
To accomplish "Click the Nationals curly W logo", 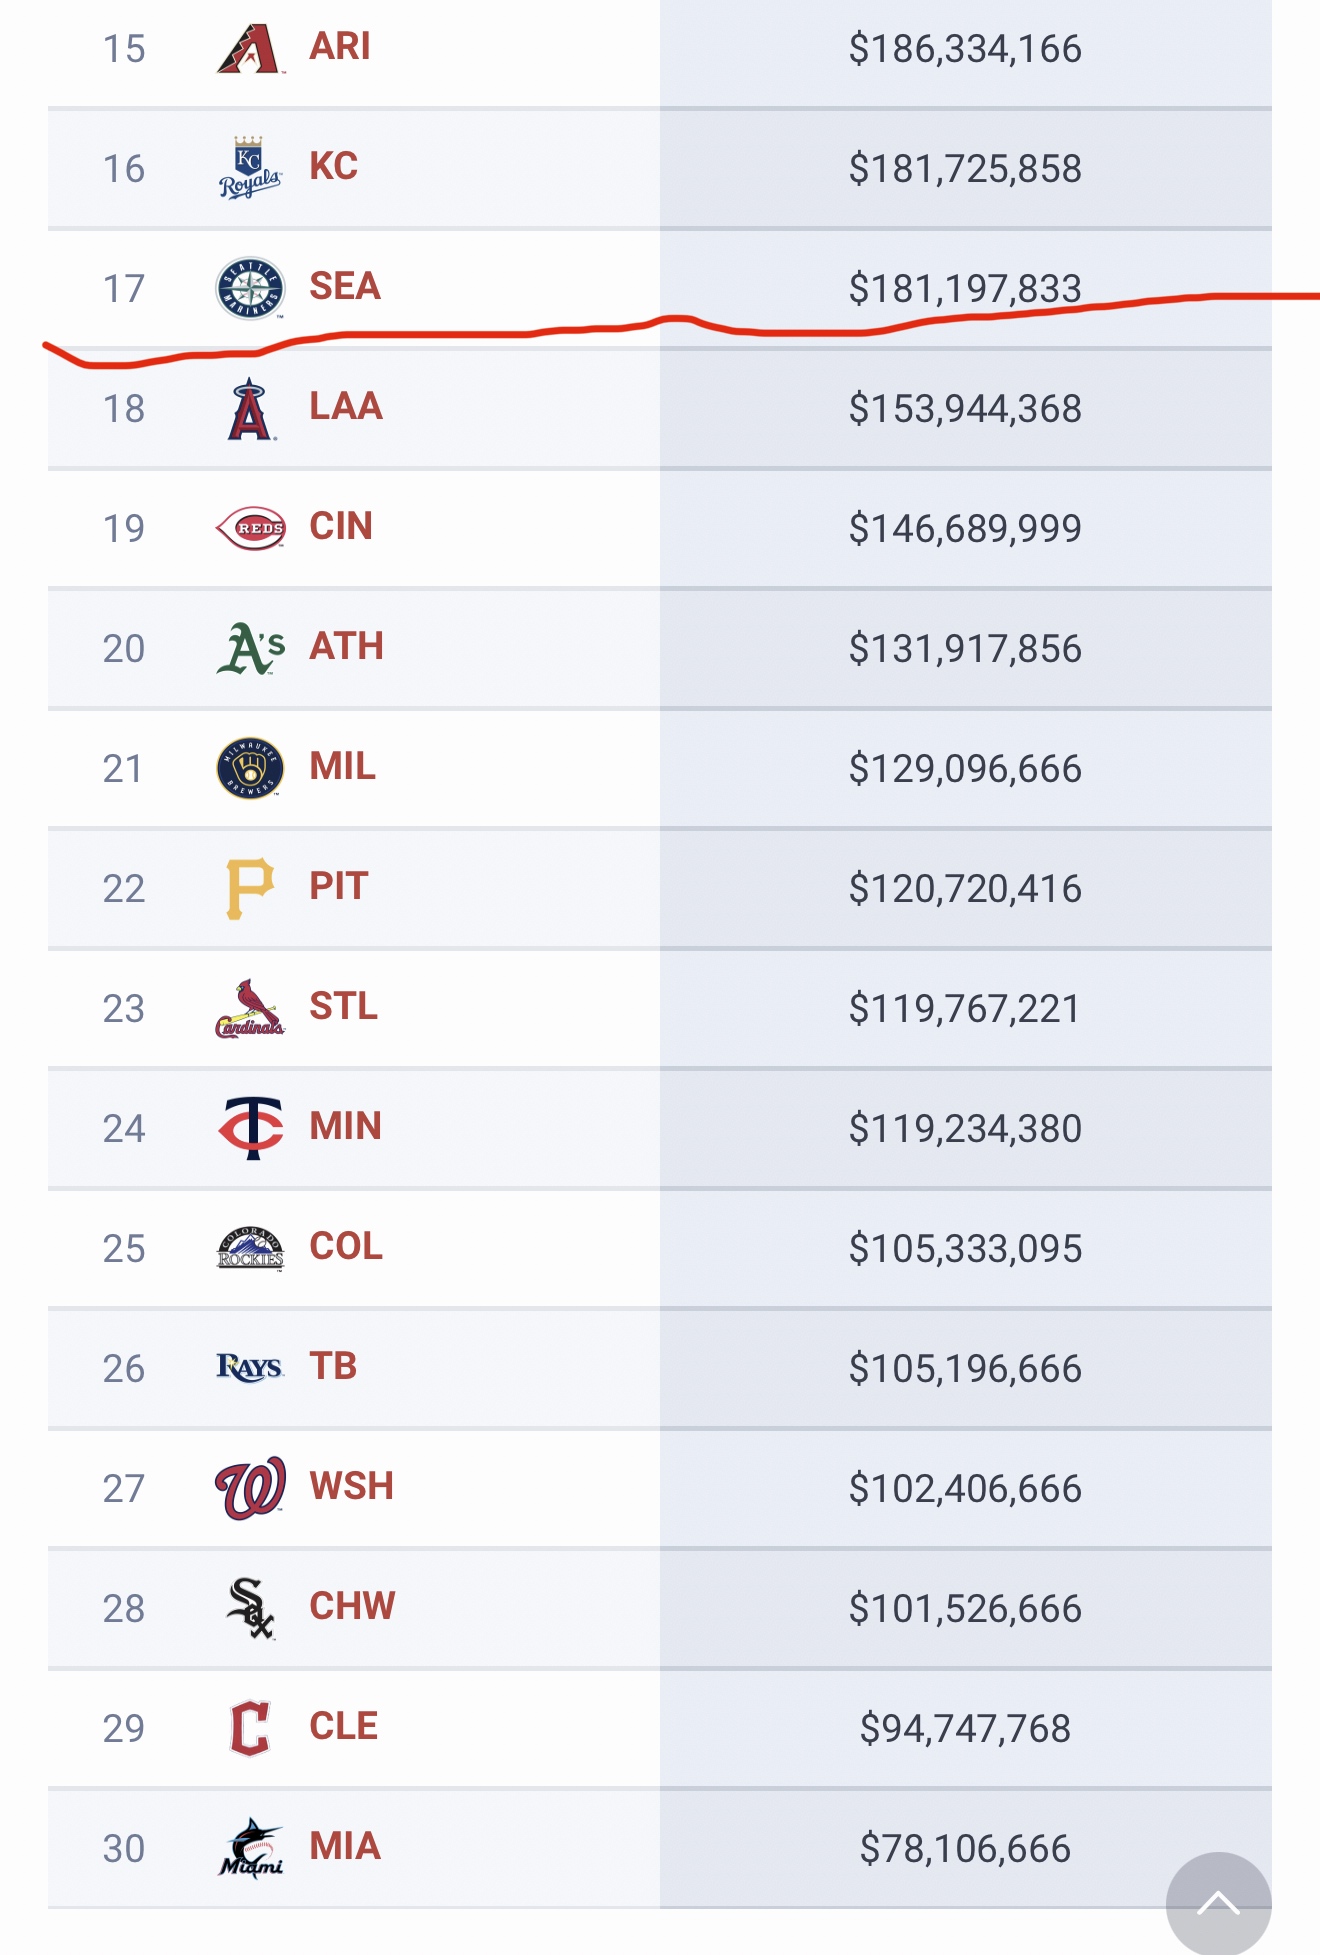I will pyautogui.click(x=250, y=1488).
